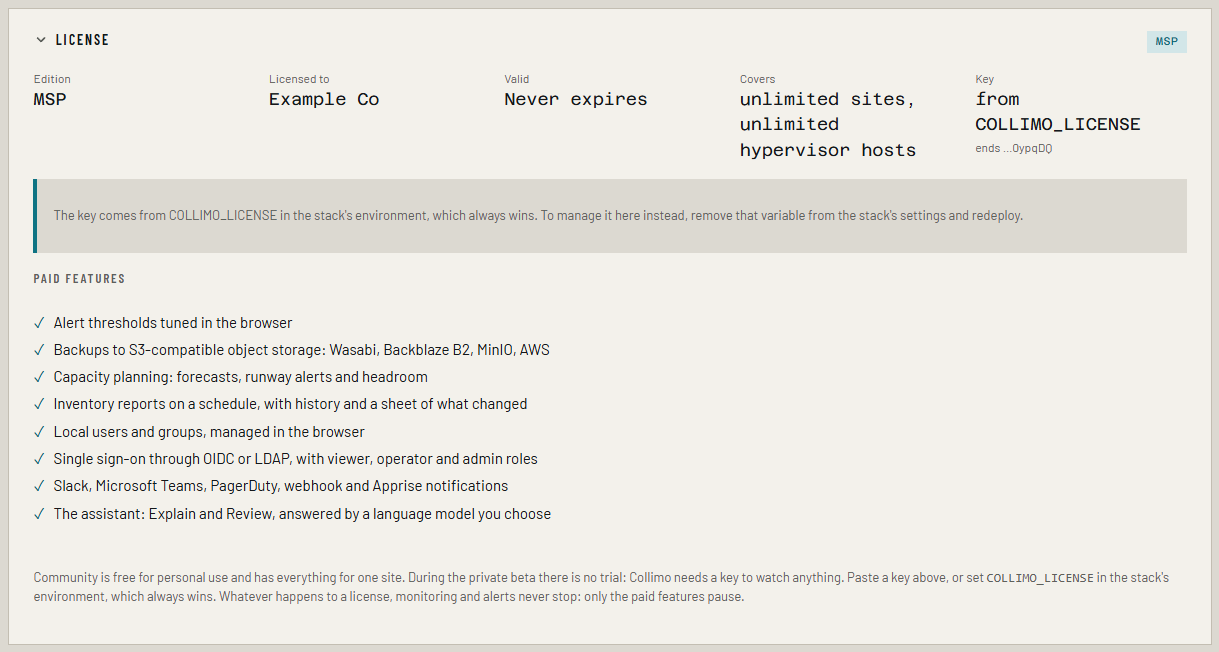Select the Example Co licensee text
The width and height of the screenshot is (1219, 652).
tap(324, 99)
